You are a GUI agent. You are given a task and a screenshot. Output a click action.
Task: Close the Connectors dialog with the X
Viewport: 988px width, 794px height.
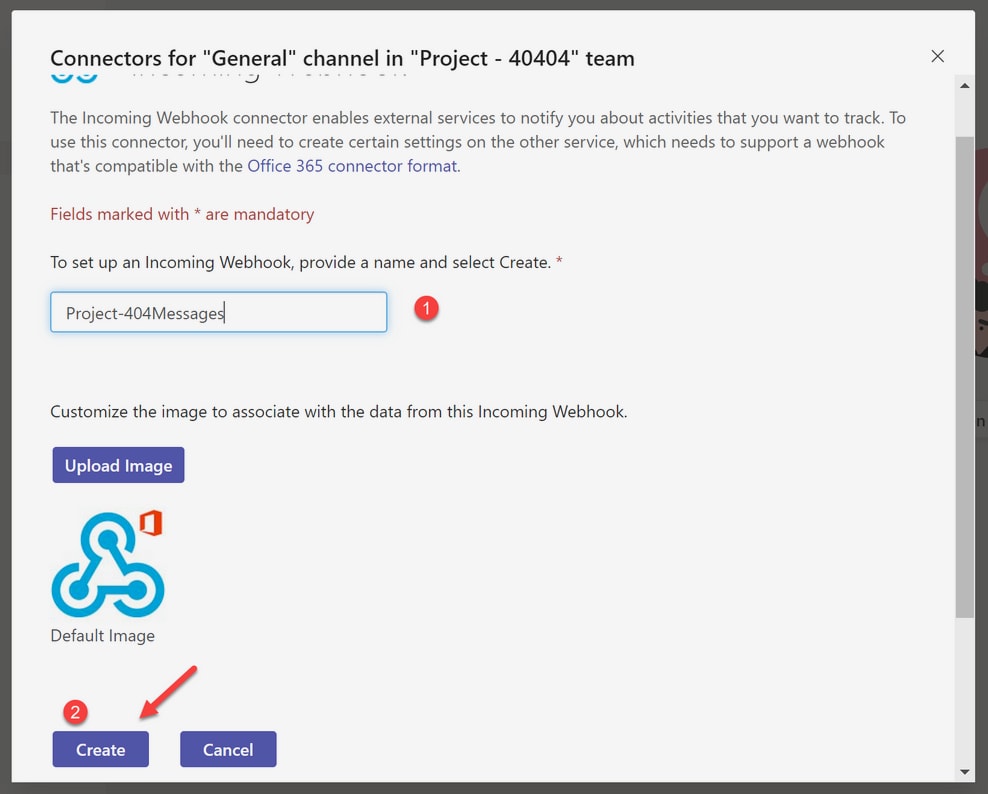(x=938, y=57)
